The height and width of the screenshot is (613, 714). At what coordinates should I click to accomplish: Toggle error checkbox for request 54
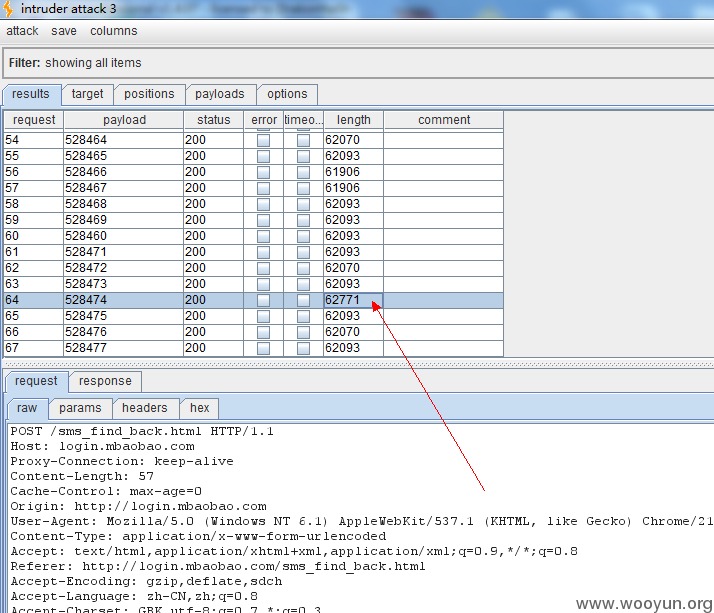(x=263, y=140)
